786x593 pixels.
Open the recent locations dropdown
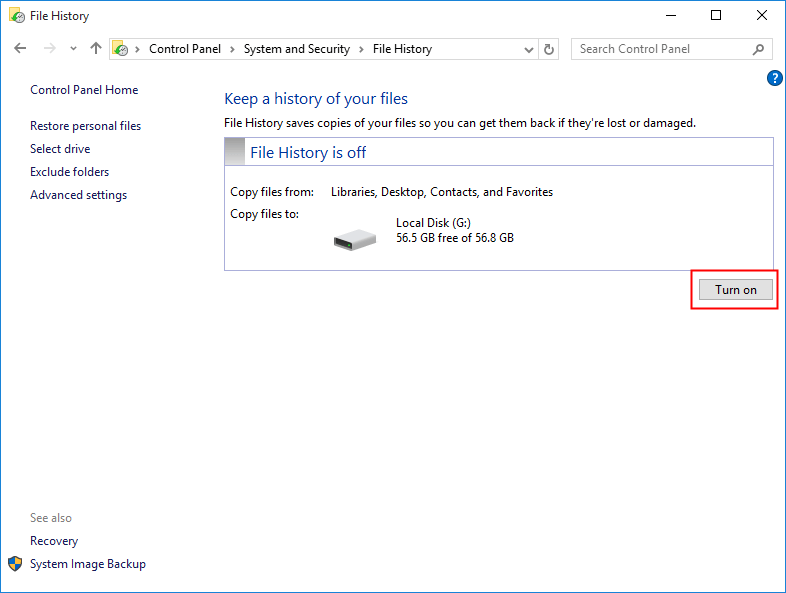[73, 49]
